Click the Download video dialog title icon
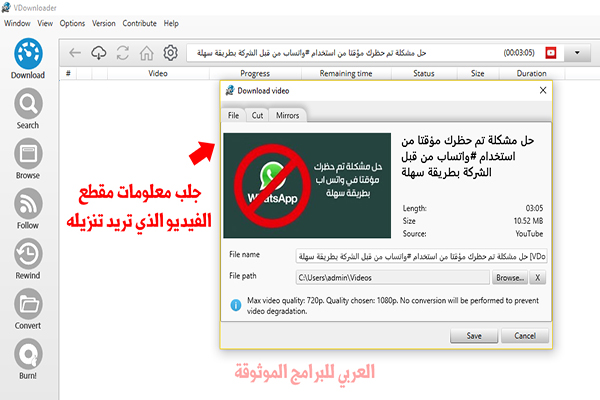 pyautogui.click(x=230, y=90)
